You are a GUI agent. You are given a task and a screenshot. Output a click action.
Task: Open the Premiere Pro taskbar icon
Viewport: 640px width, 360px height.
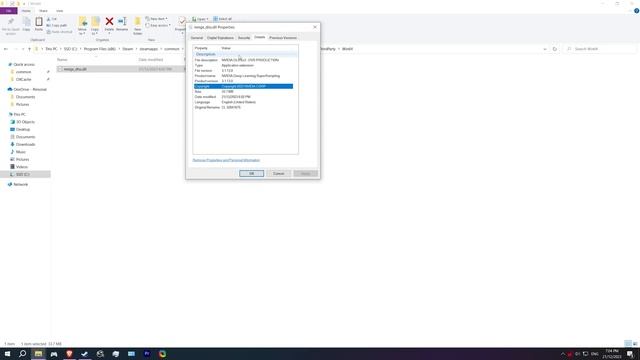(147, 354)
